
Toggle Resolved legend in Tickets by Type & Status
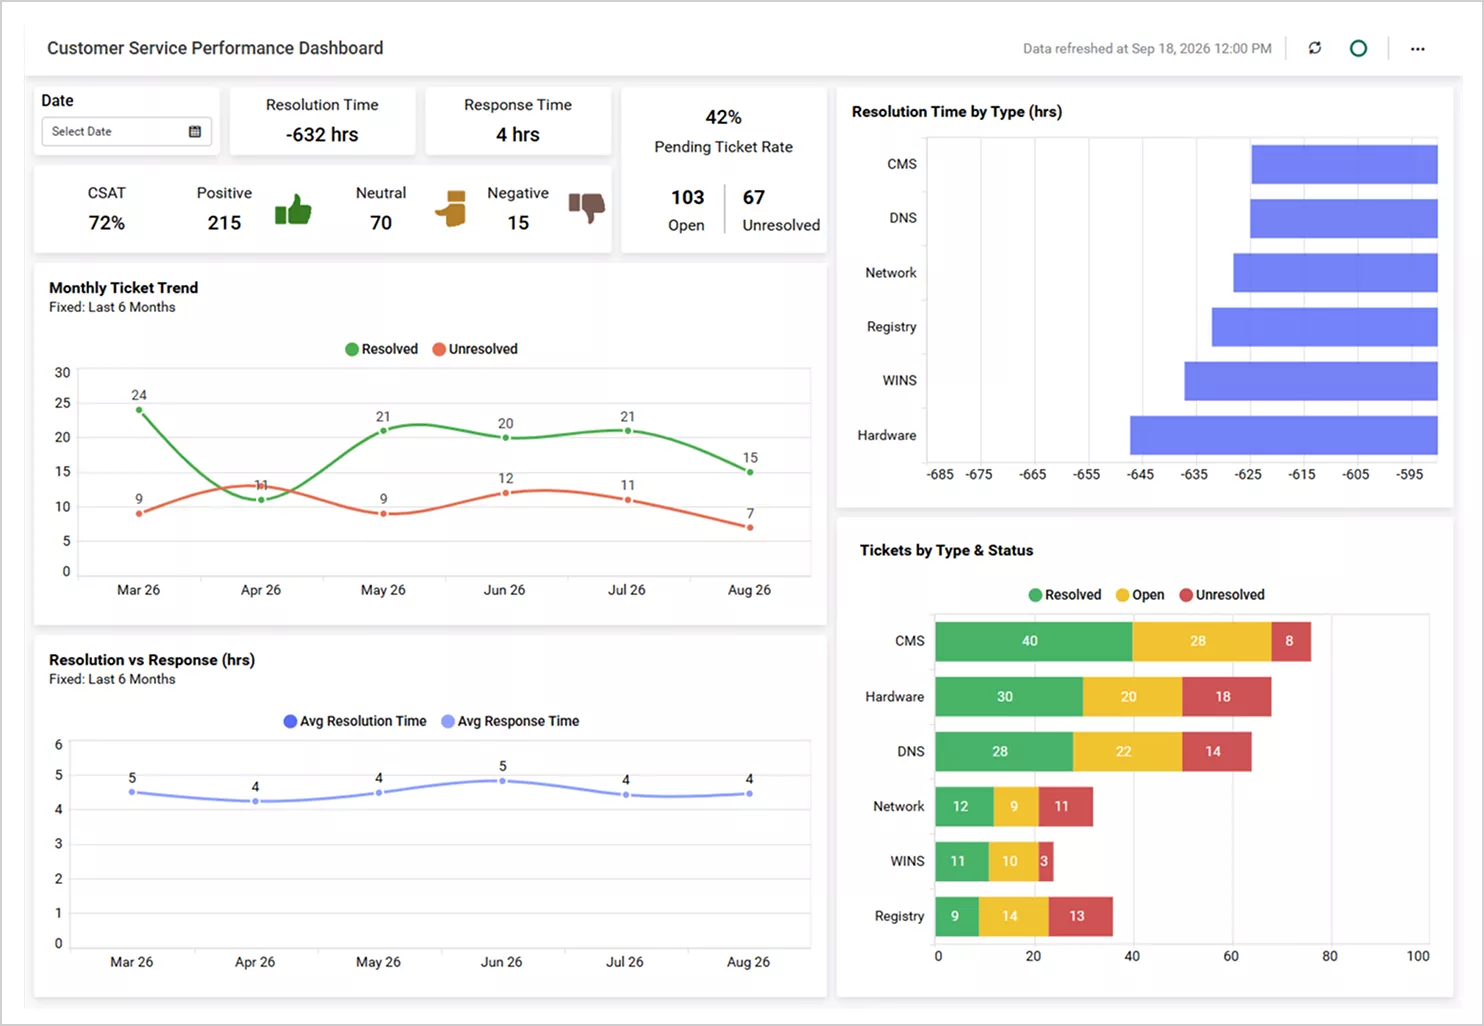[1065, 595]
